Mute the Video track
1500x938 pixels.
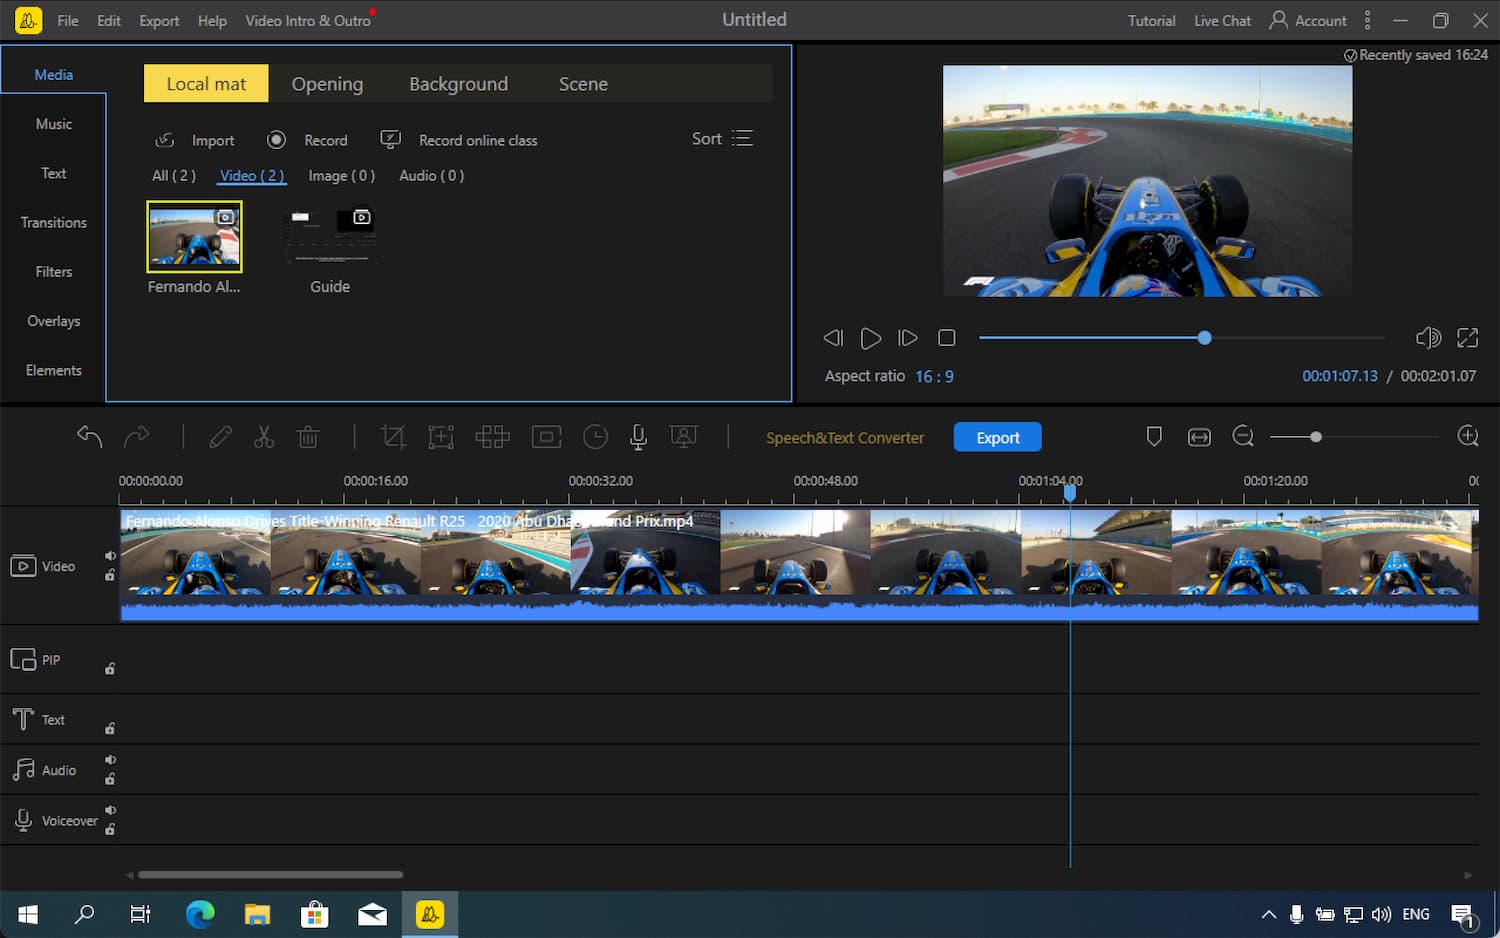click(x=110, y=556)
